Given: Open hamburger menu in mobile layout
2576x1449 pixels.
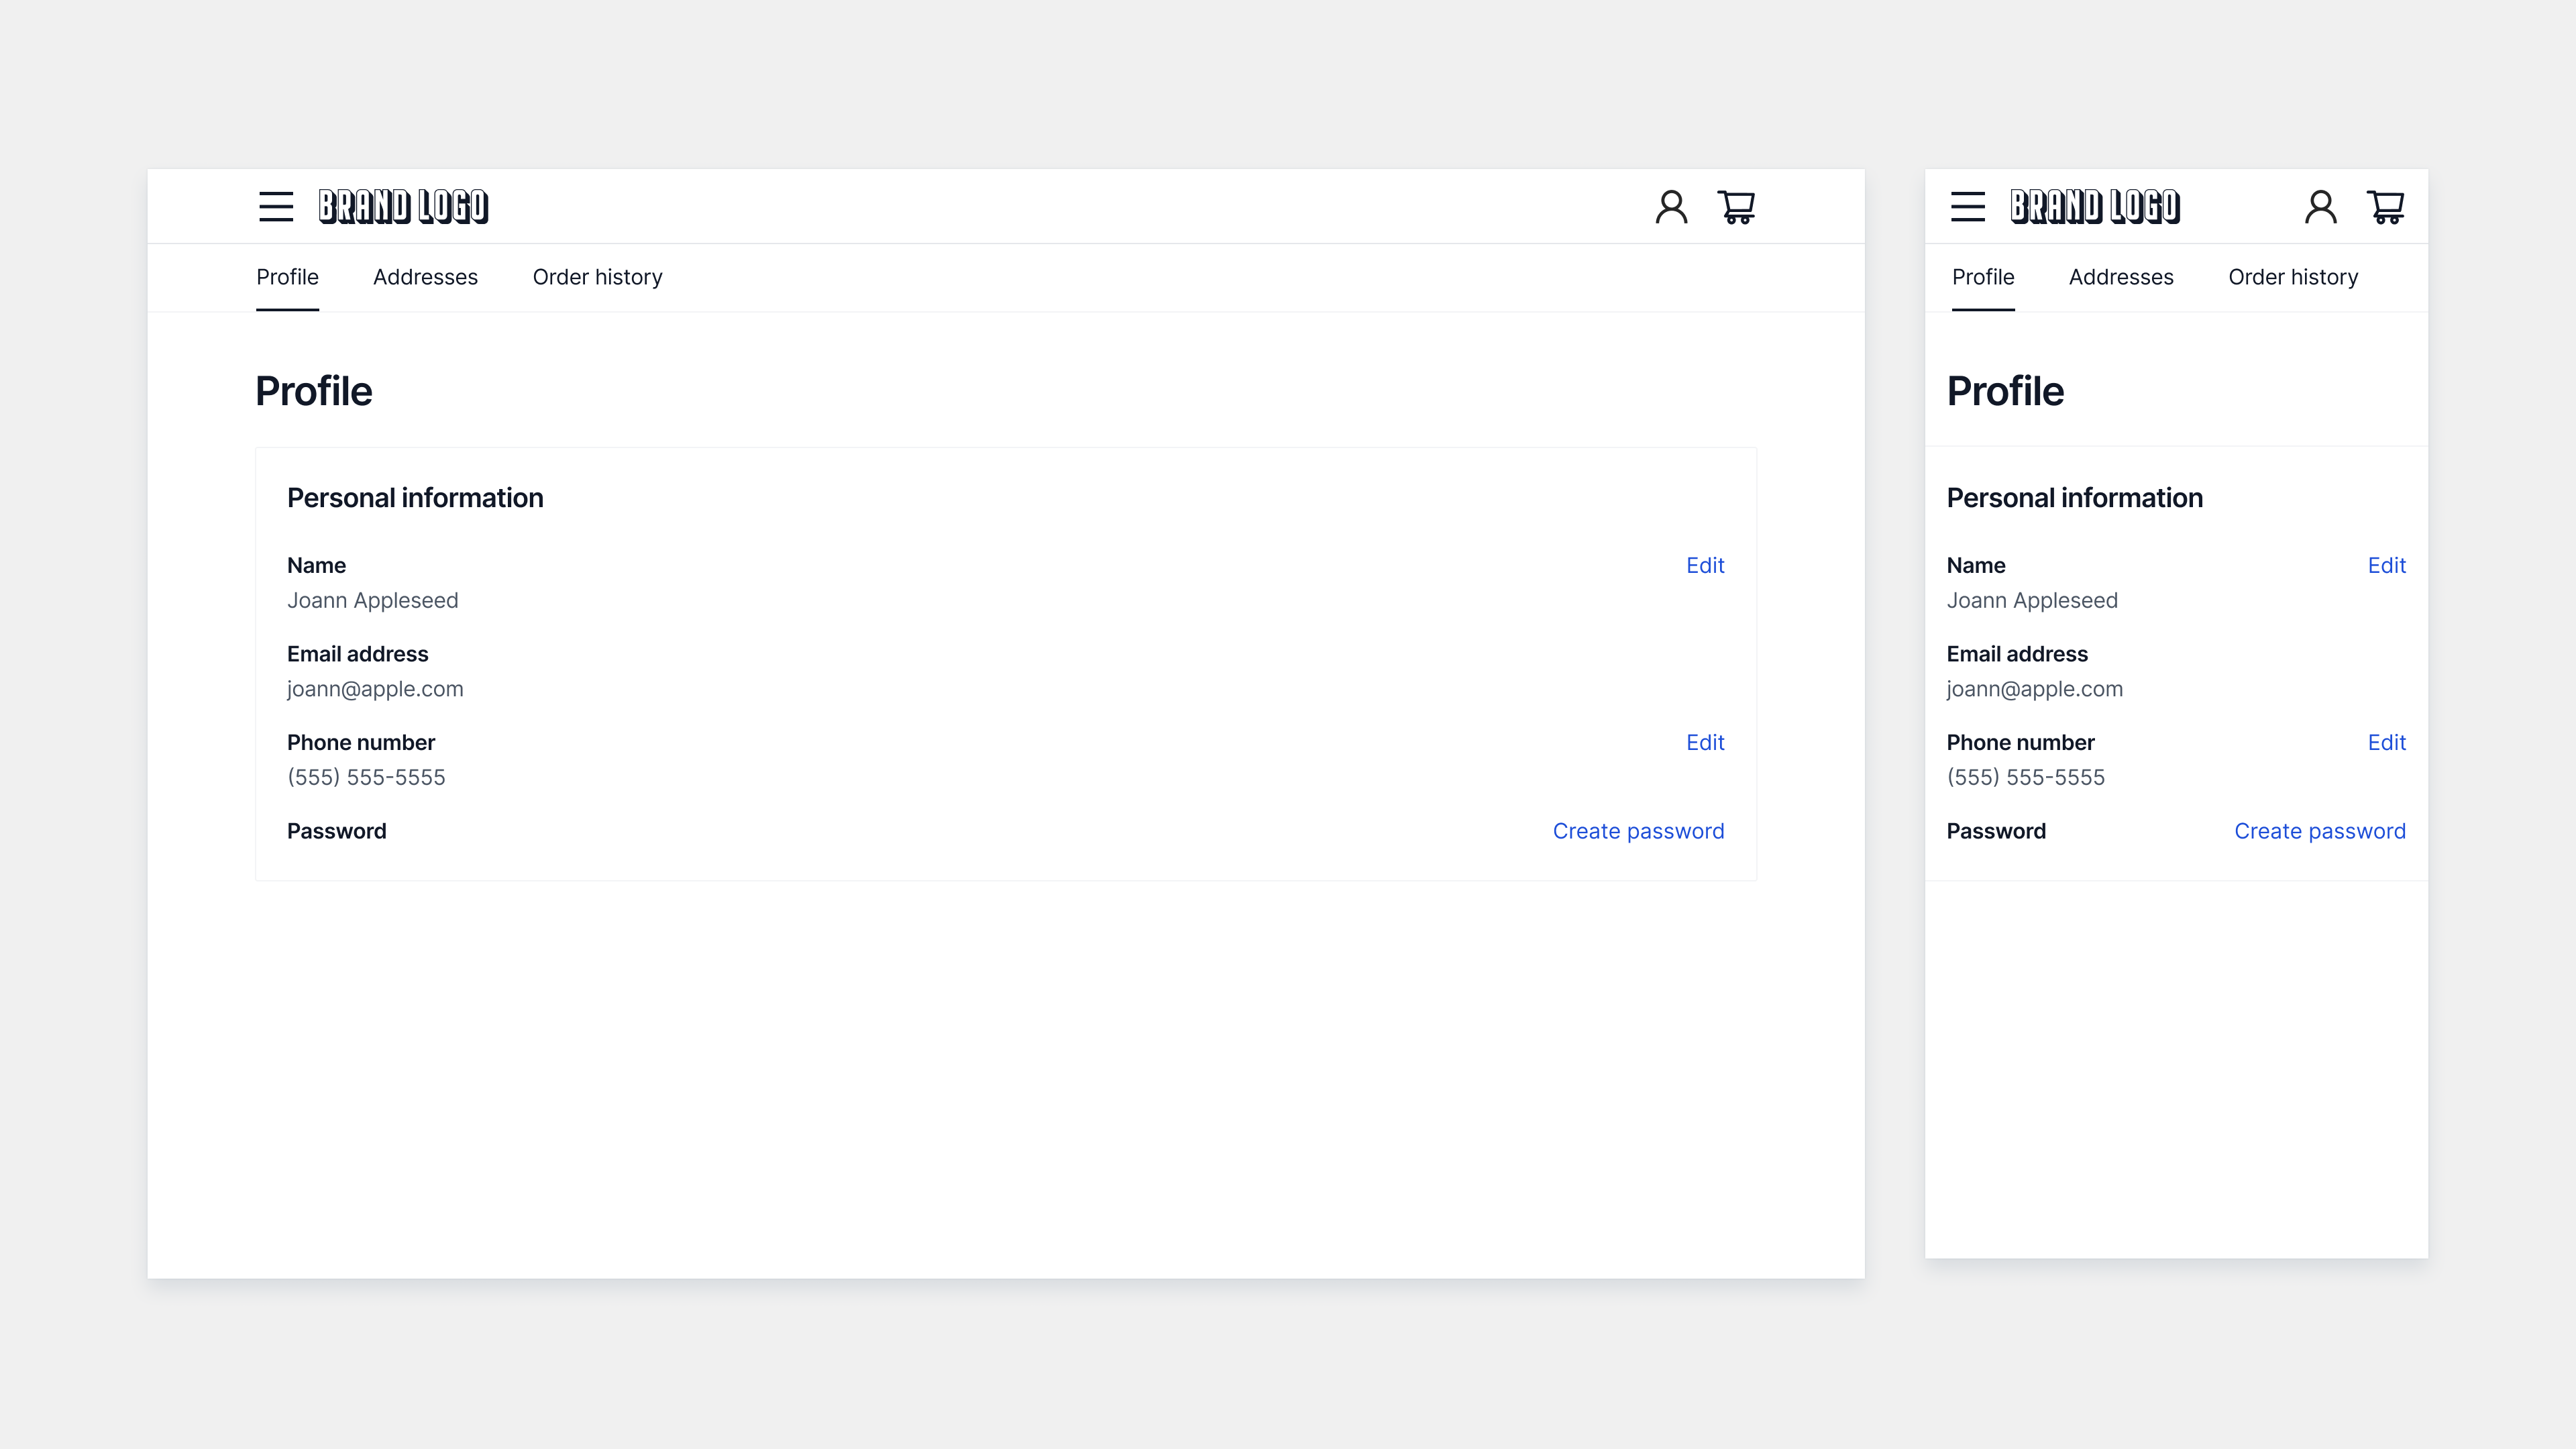Looking at the screenshot, I should click(1967, 207).
